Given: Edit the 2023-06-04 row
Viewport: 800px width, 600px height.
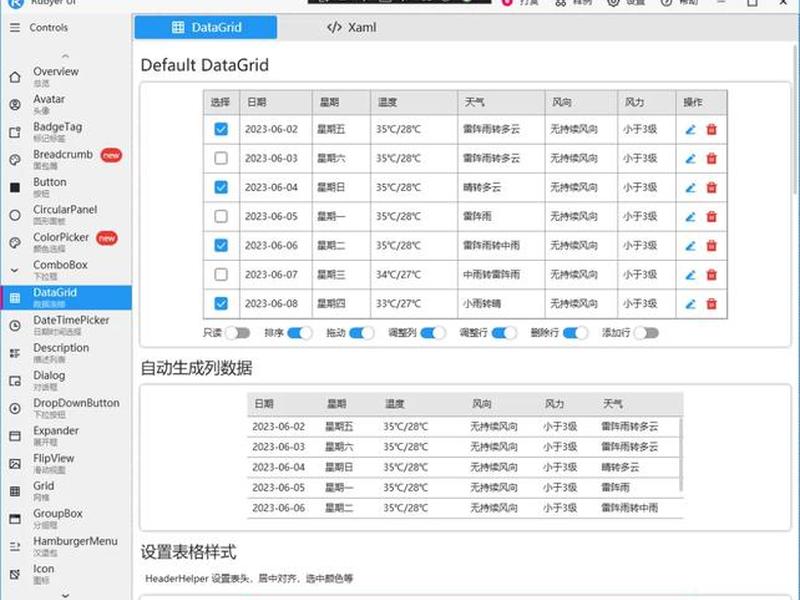Looking at the screenshot, I should [x=690, y=188].
